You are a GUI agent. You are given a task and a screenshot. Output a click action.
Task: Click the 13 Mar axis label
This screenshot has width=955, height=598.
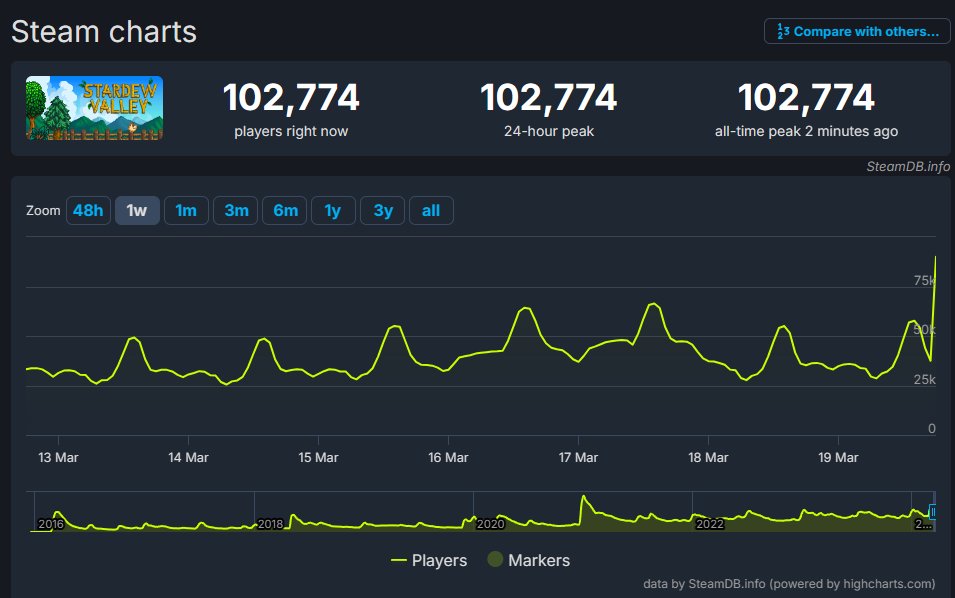(x=58, y=457)
